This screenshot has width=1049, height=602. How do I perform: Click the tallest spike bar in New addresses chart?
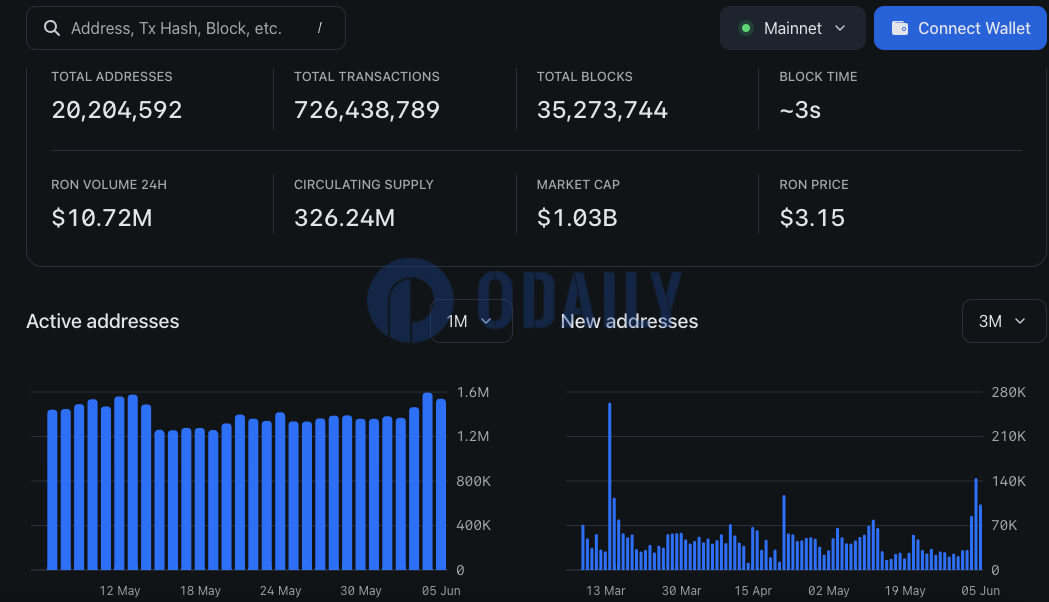(609, 486)
